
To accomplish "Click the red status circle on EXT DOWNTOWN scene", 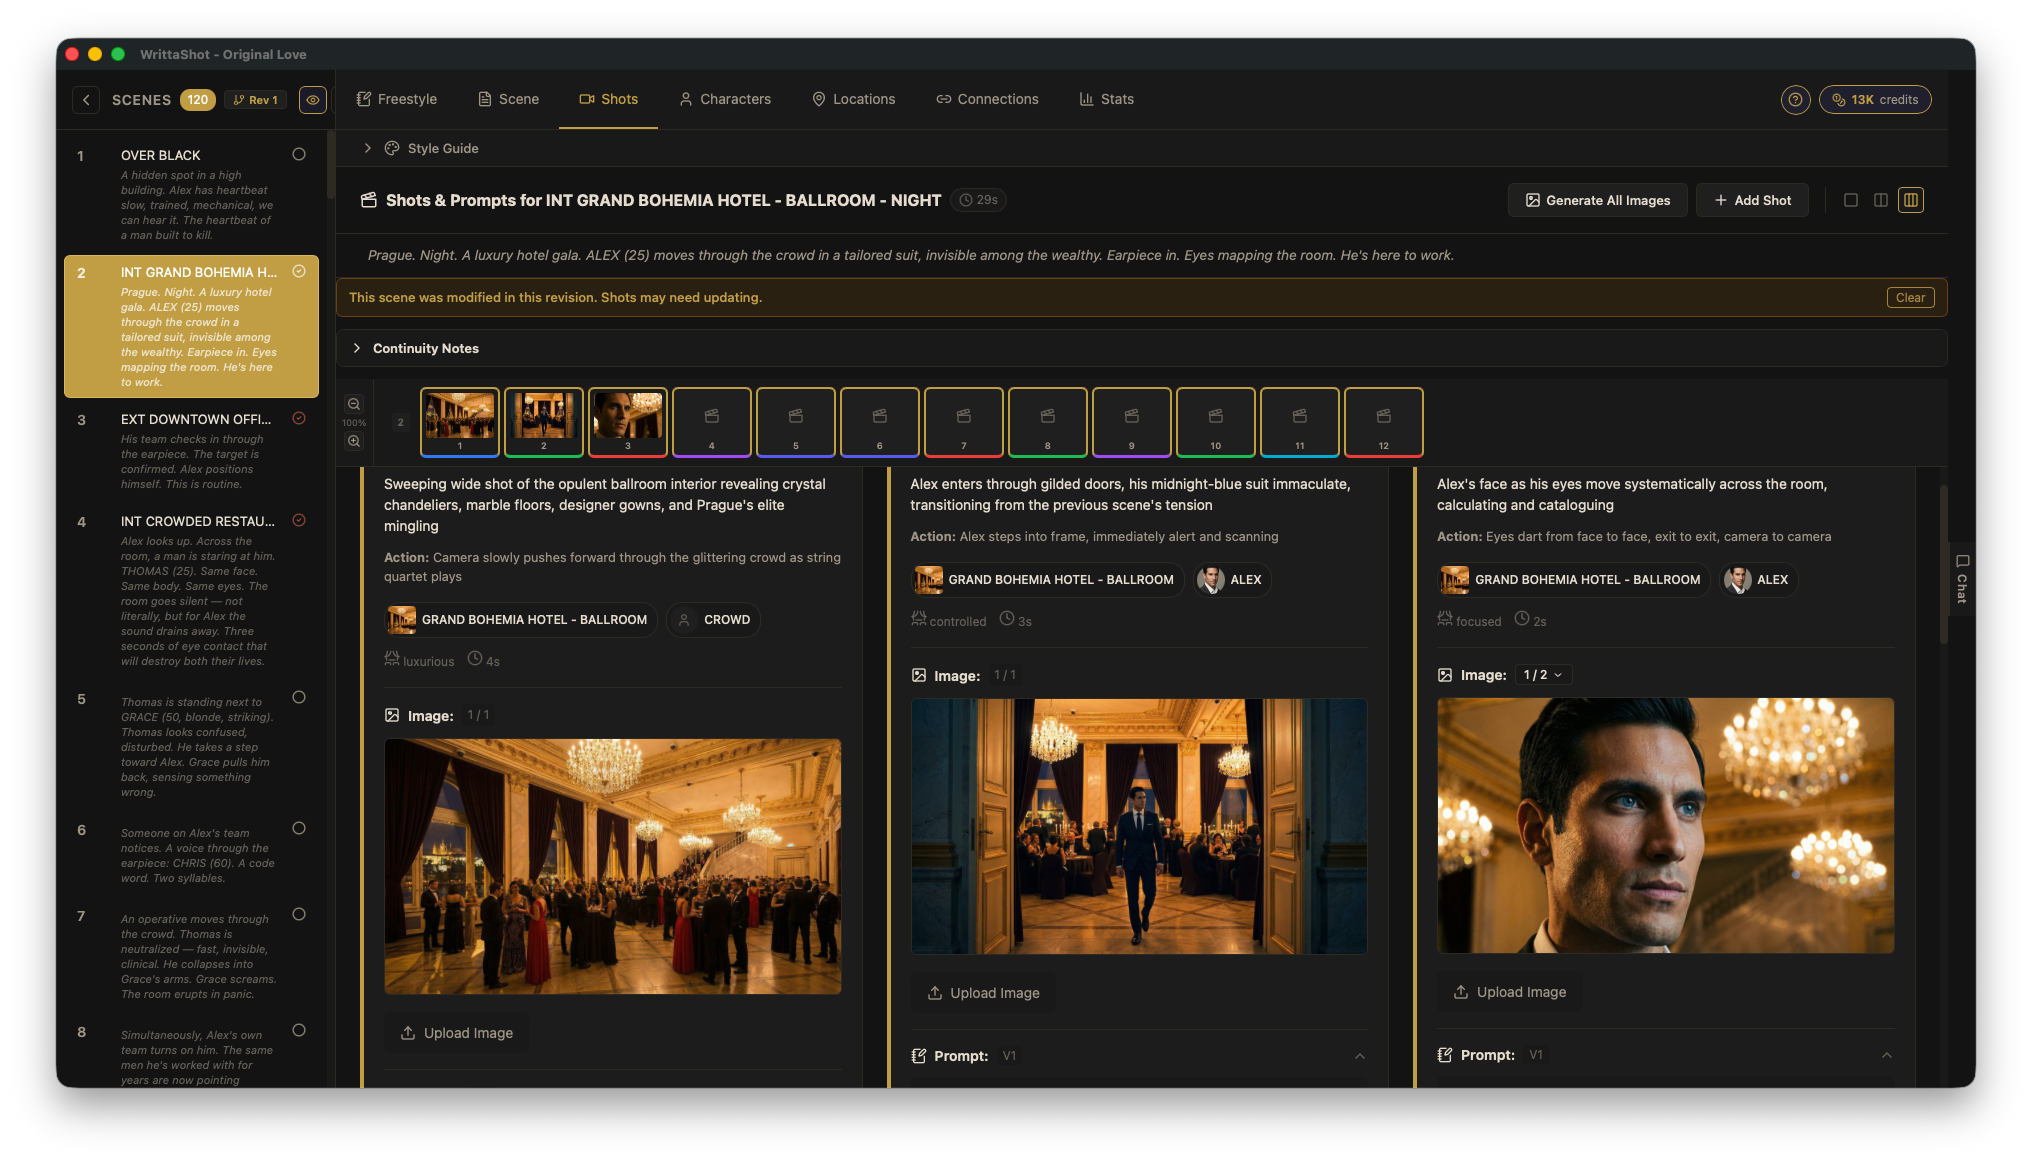I will click(299, 419).
